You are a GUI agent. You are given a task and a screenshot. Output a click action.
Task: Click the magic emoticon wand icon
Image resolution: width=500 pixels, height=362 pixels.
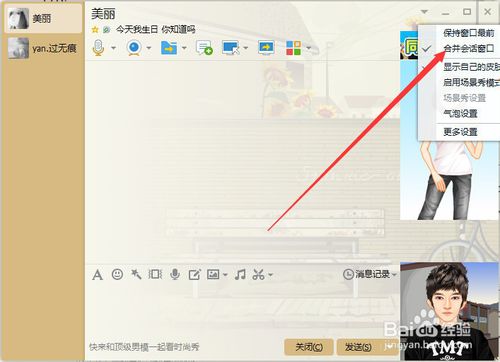pos(136,274)
